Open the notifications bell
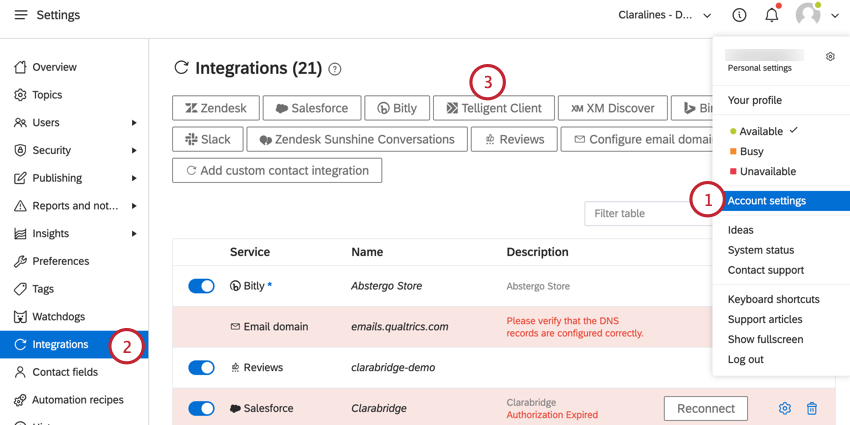850x425 pixels. 771,15
